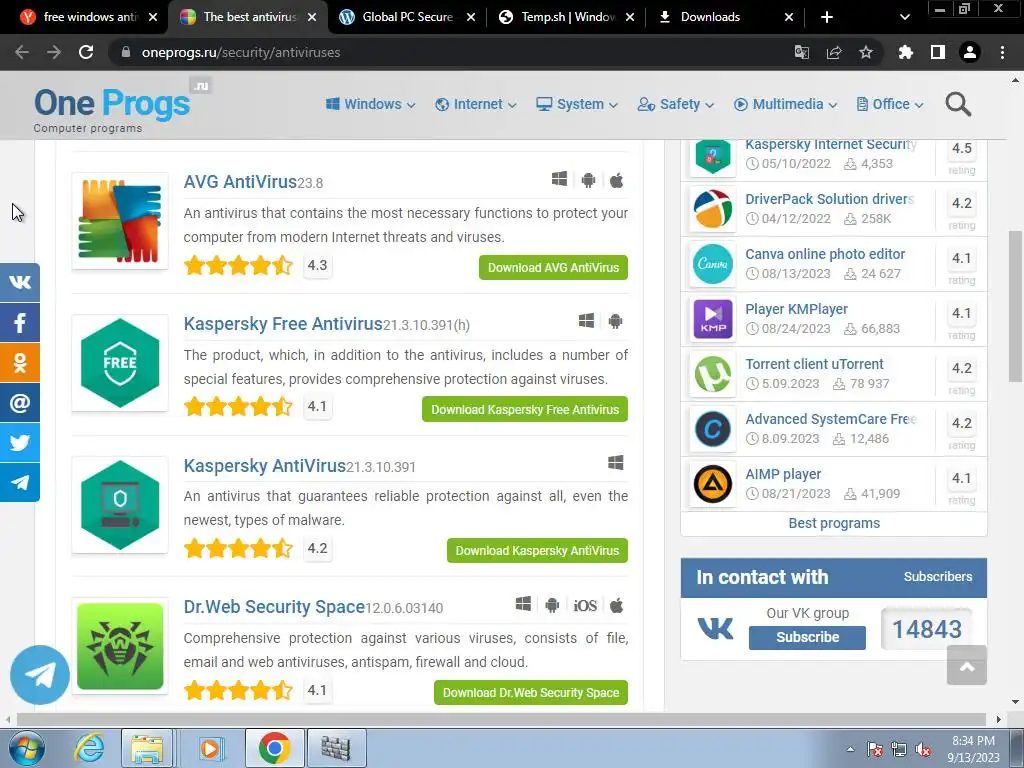
Task: Open Best programs link
Action: 834,523
